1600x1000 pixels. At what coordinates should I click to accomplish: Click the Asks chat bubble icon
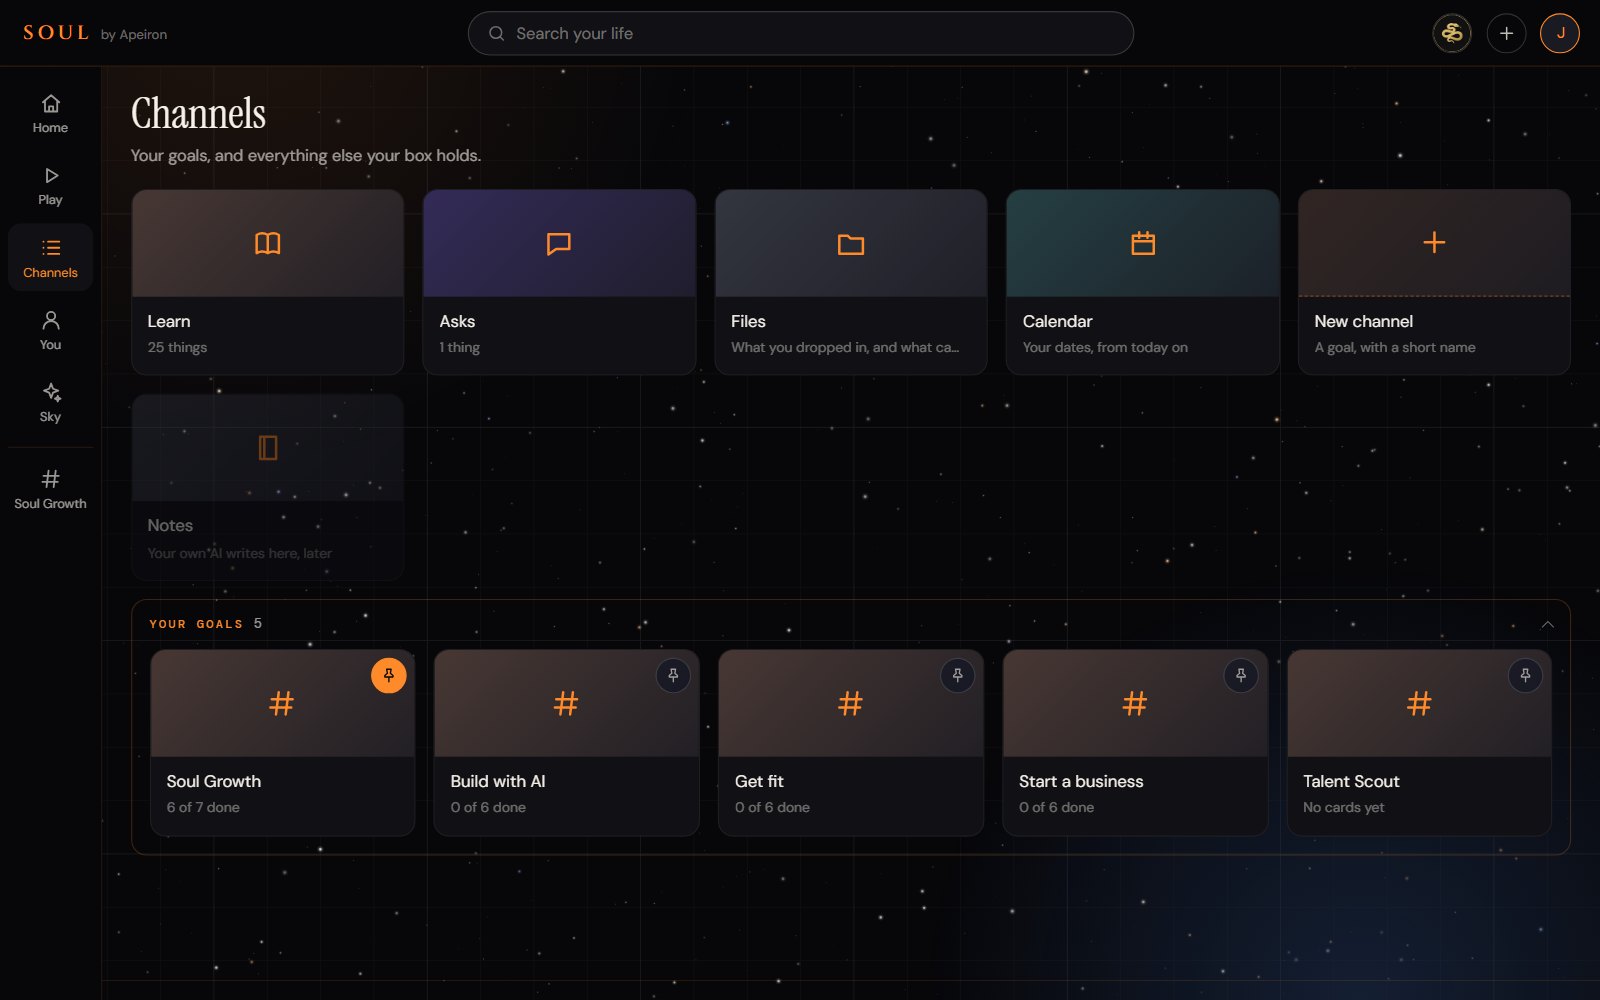(559, 243)
